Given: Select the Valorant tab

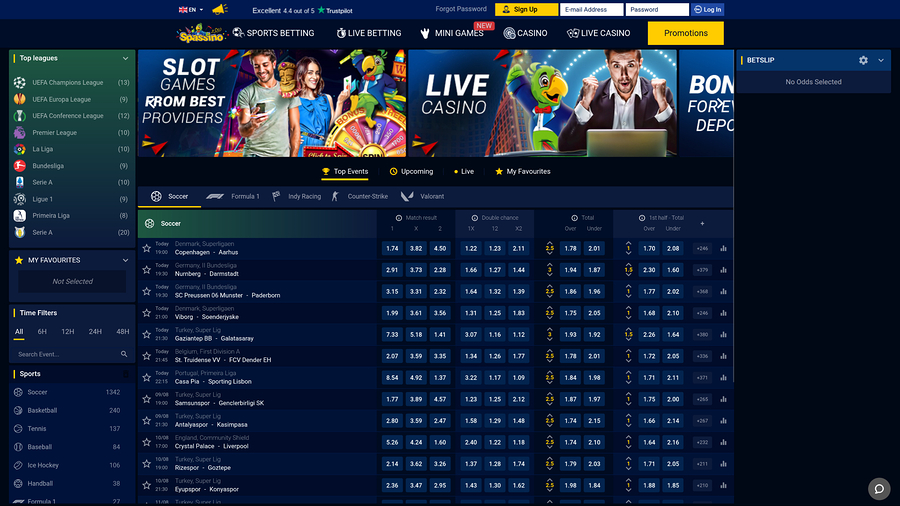Looking at the screenshot, I should [x=422, y=196].
